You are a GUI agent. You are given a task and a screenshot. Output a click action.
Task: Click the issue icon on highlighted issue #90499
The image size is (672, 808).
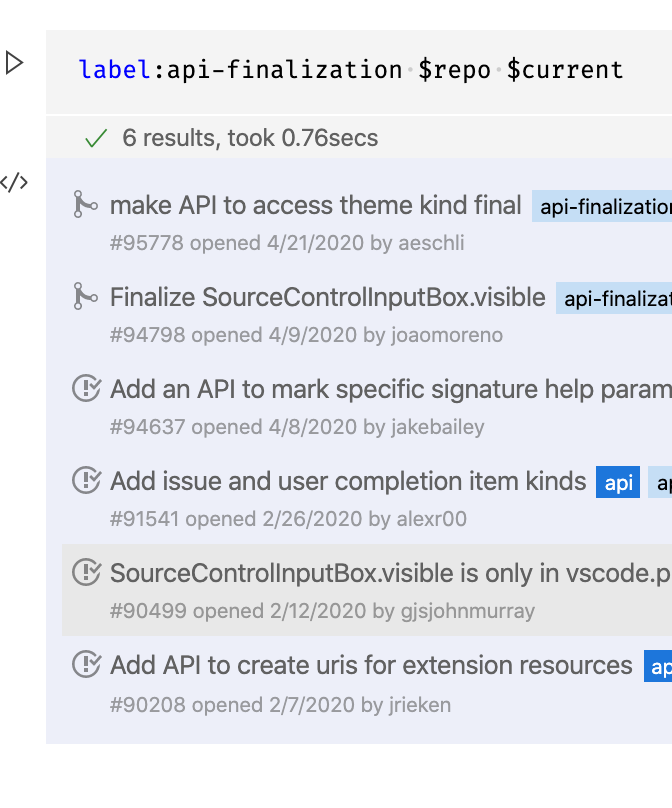(86, 573)
